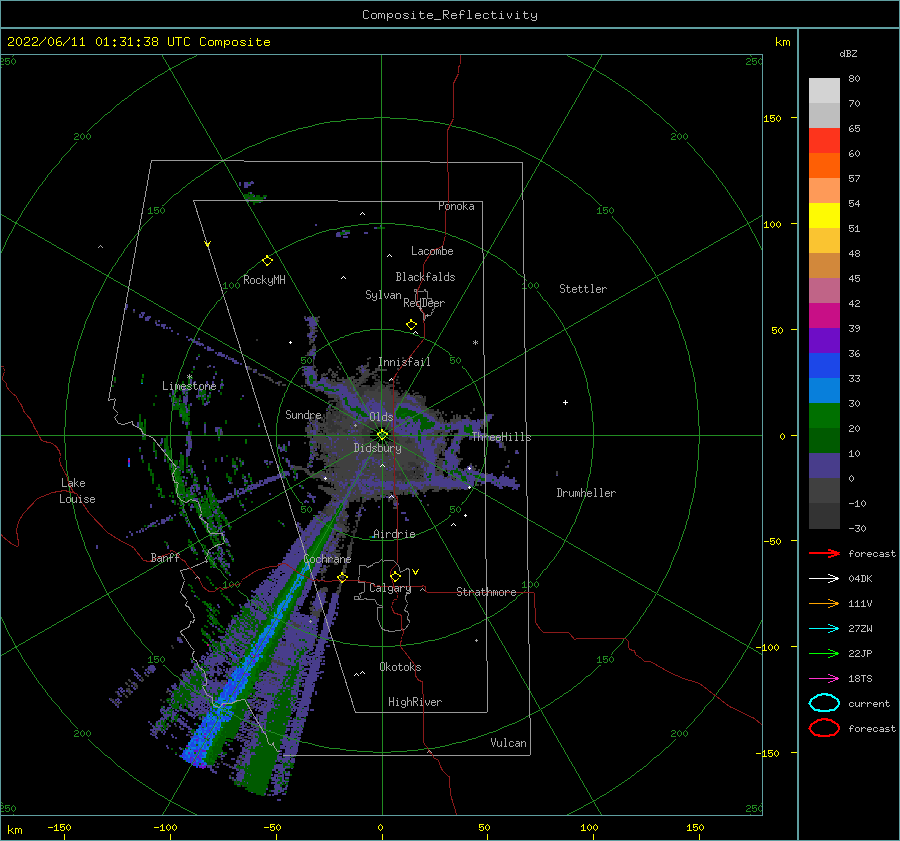The image size is (900, 841).
Task: Select the darkest gray -30 dBZ swatch
Action: [824, 516]
